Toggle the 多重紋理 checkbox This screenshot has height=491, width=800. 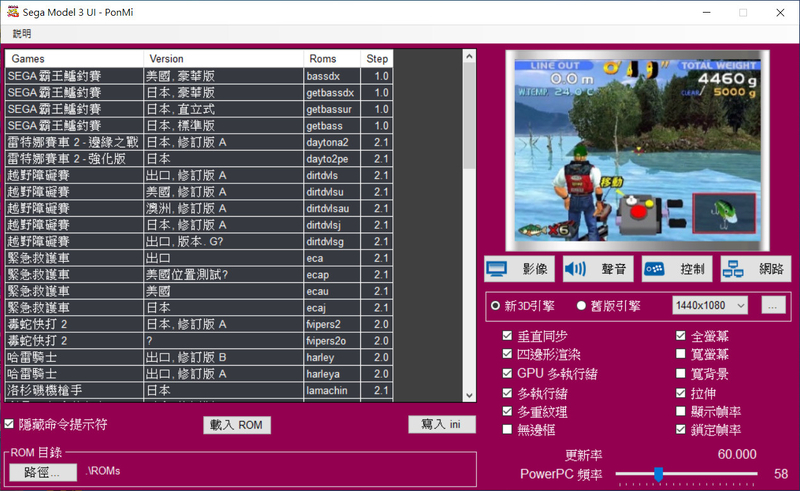507,411
